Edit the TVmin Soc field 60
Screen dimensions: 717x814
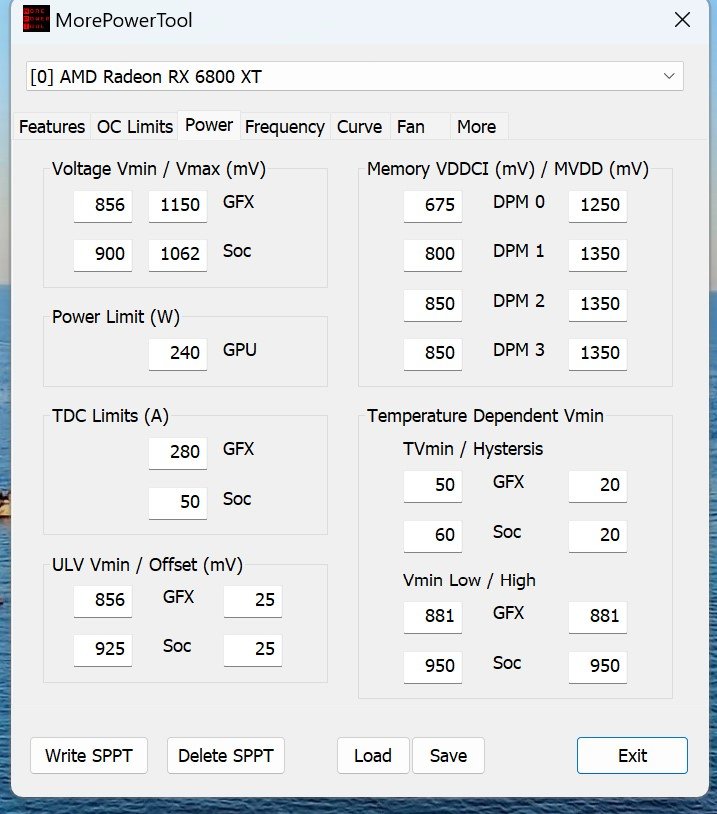(432, 535)
